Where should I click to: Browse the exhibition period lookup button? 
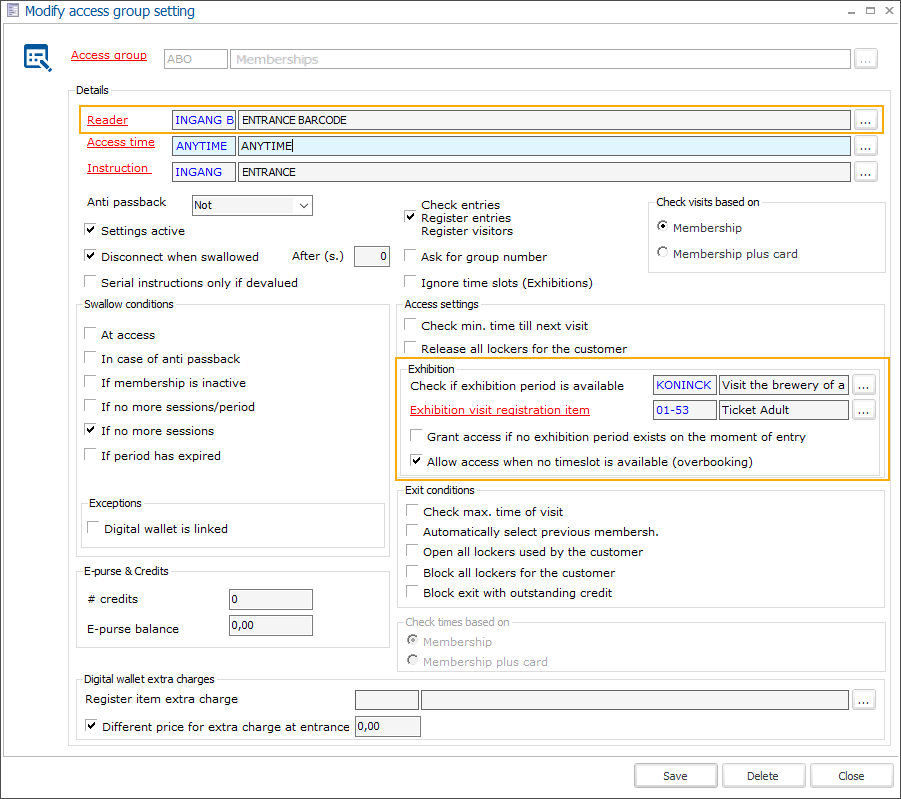tap(863, 385)
